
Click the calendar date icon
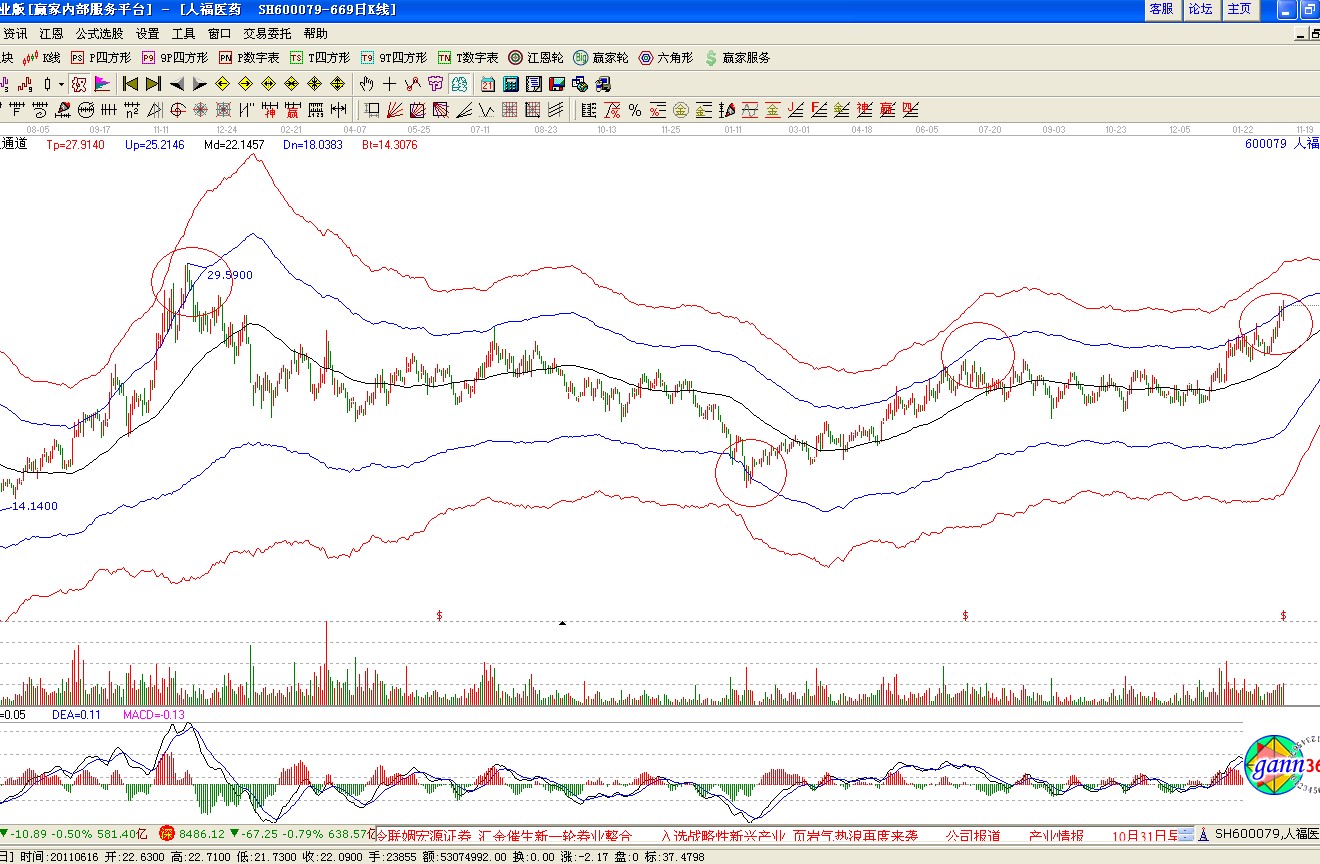[488, 84]
